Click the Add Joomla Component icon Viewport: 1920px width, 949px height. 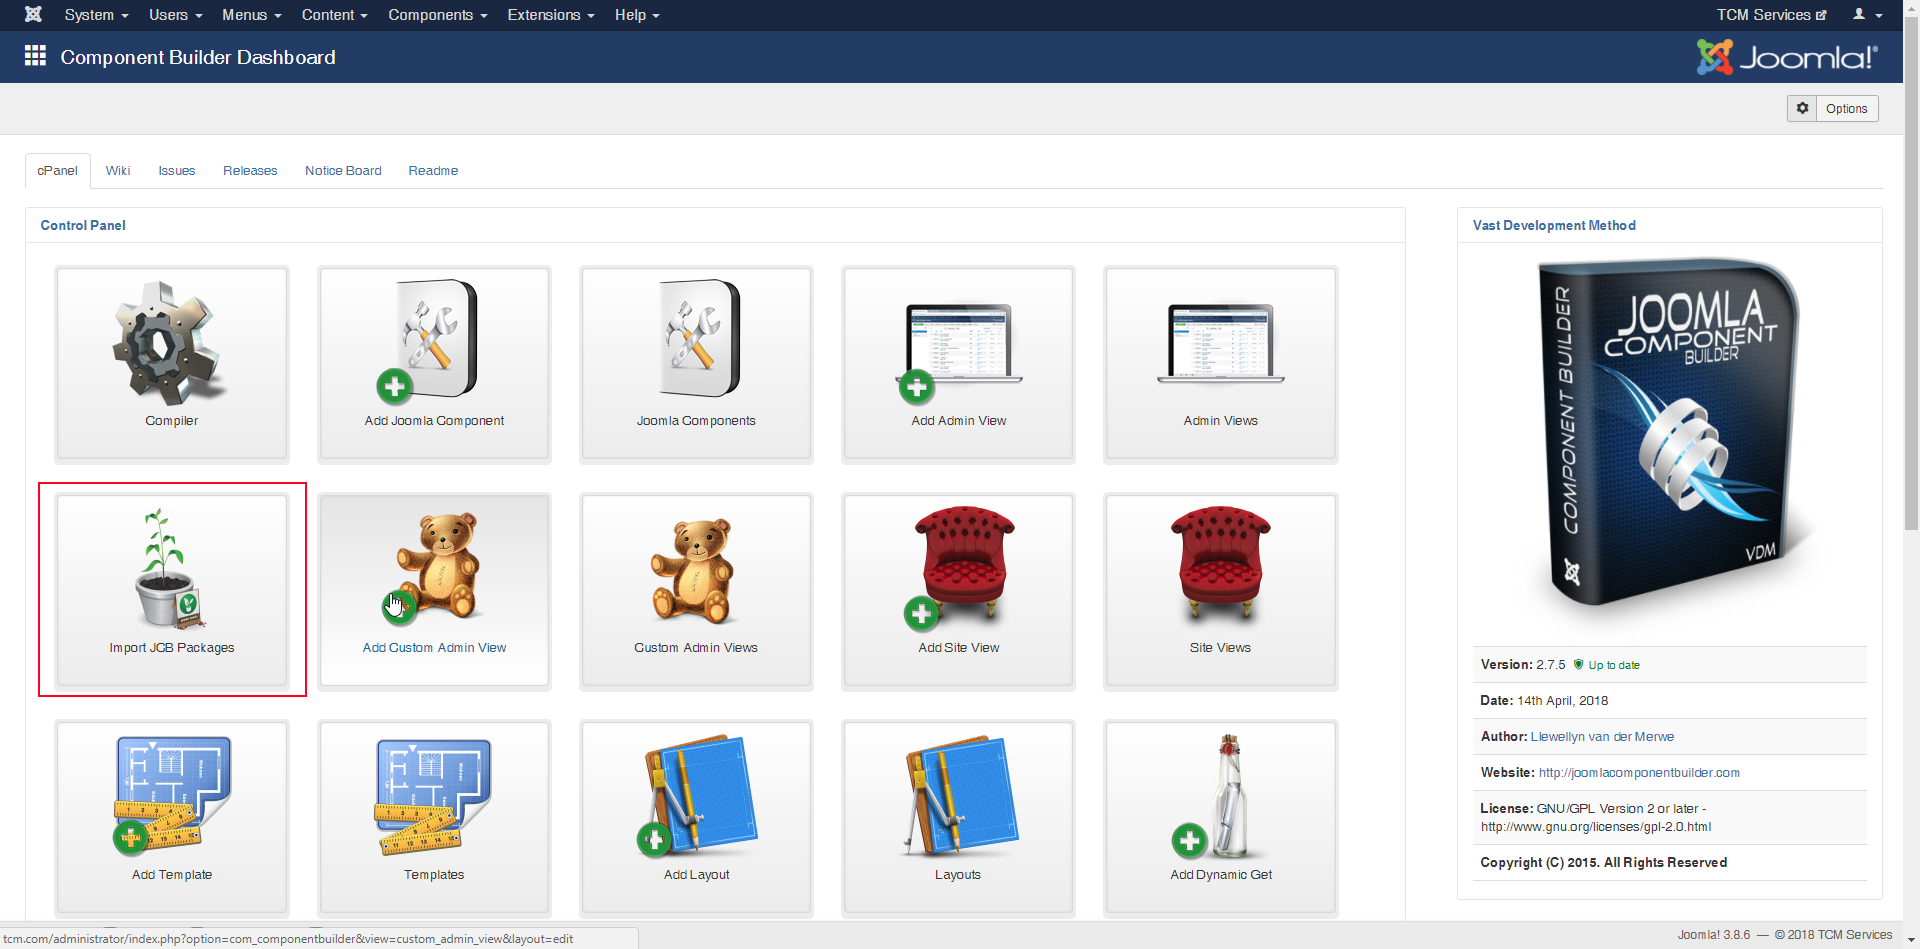pyautogui.click(x=428, y=340)
